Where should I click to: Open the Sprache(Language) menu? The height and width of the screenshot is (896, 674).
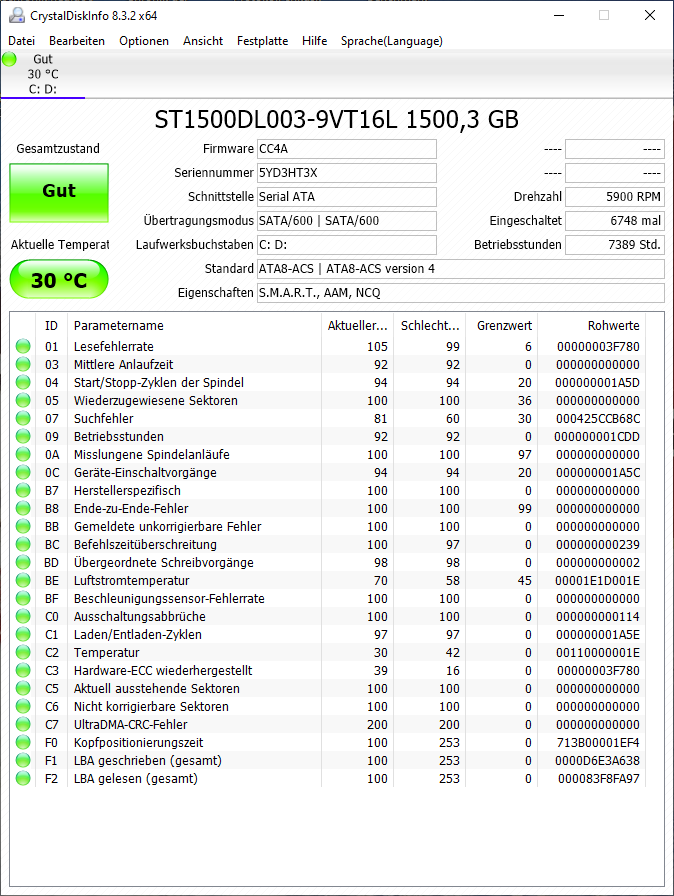coord(392,41)
